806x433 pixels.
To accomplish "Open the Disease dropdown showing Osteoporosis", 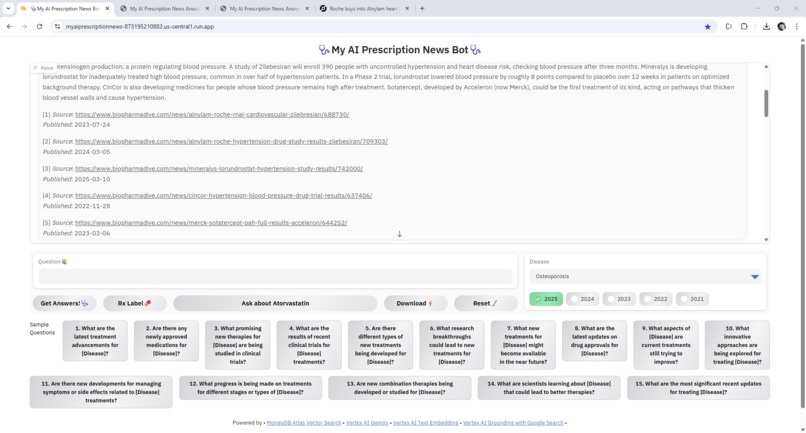I will [x=646, y=276].
